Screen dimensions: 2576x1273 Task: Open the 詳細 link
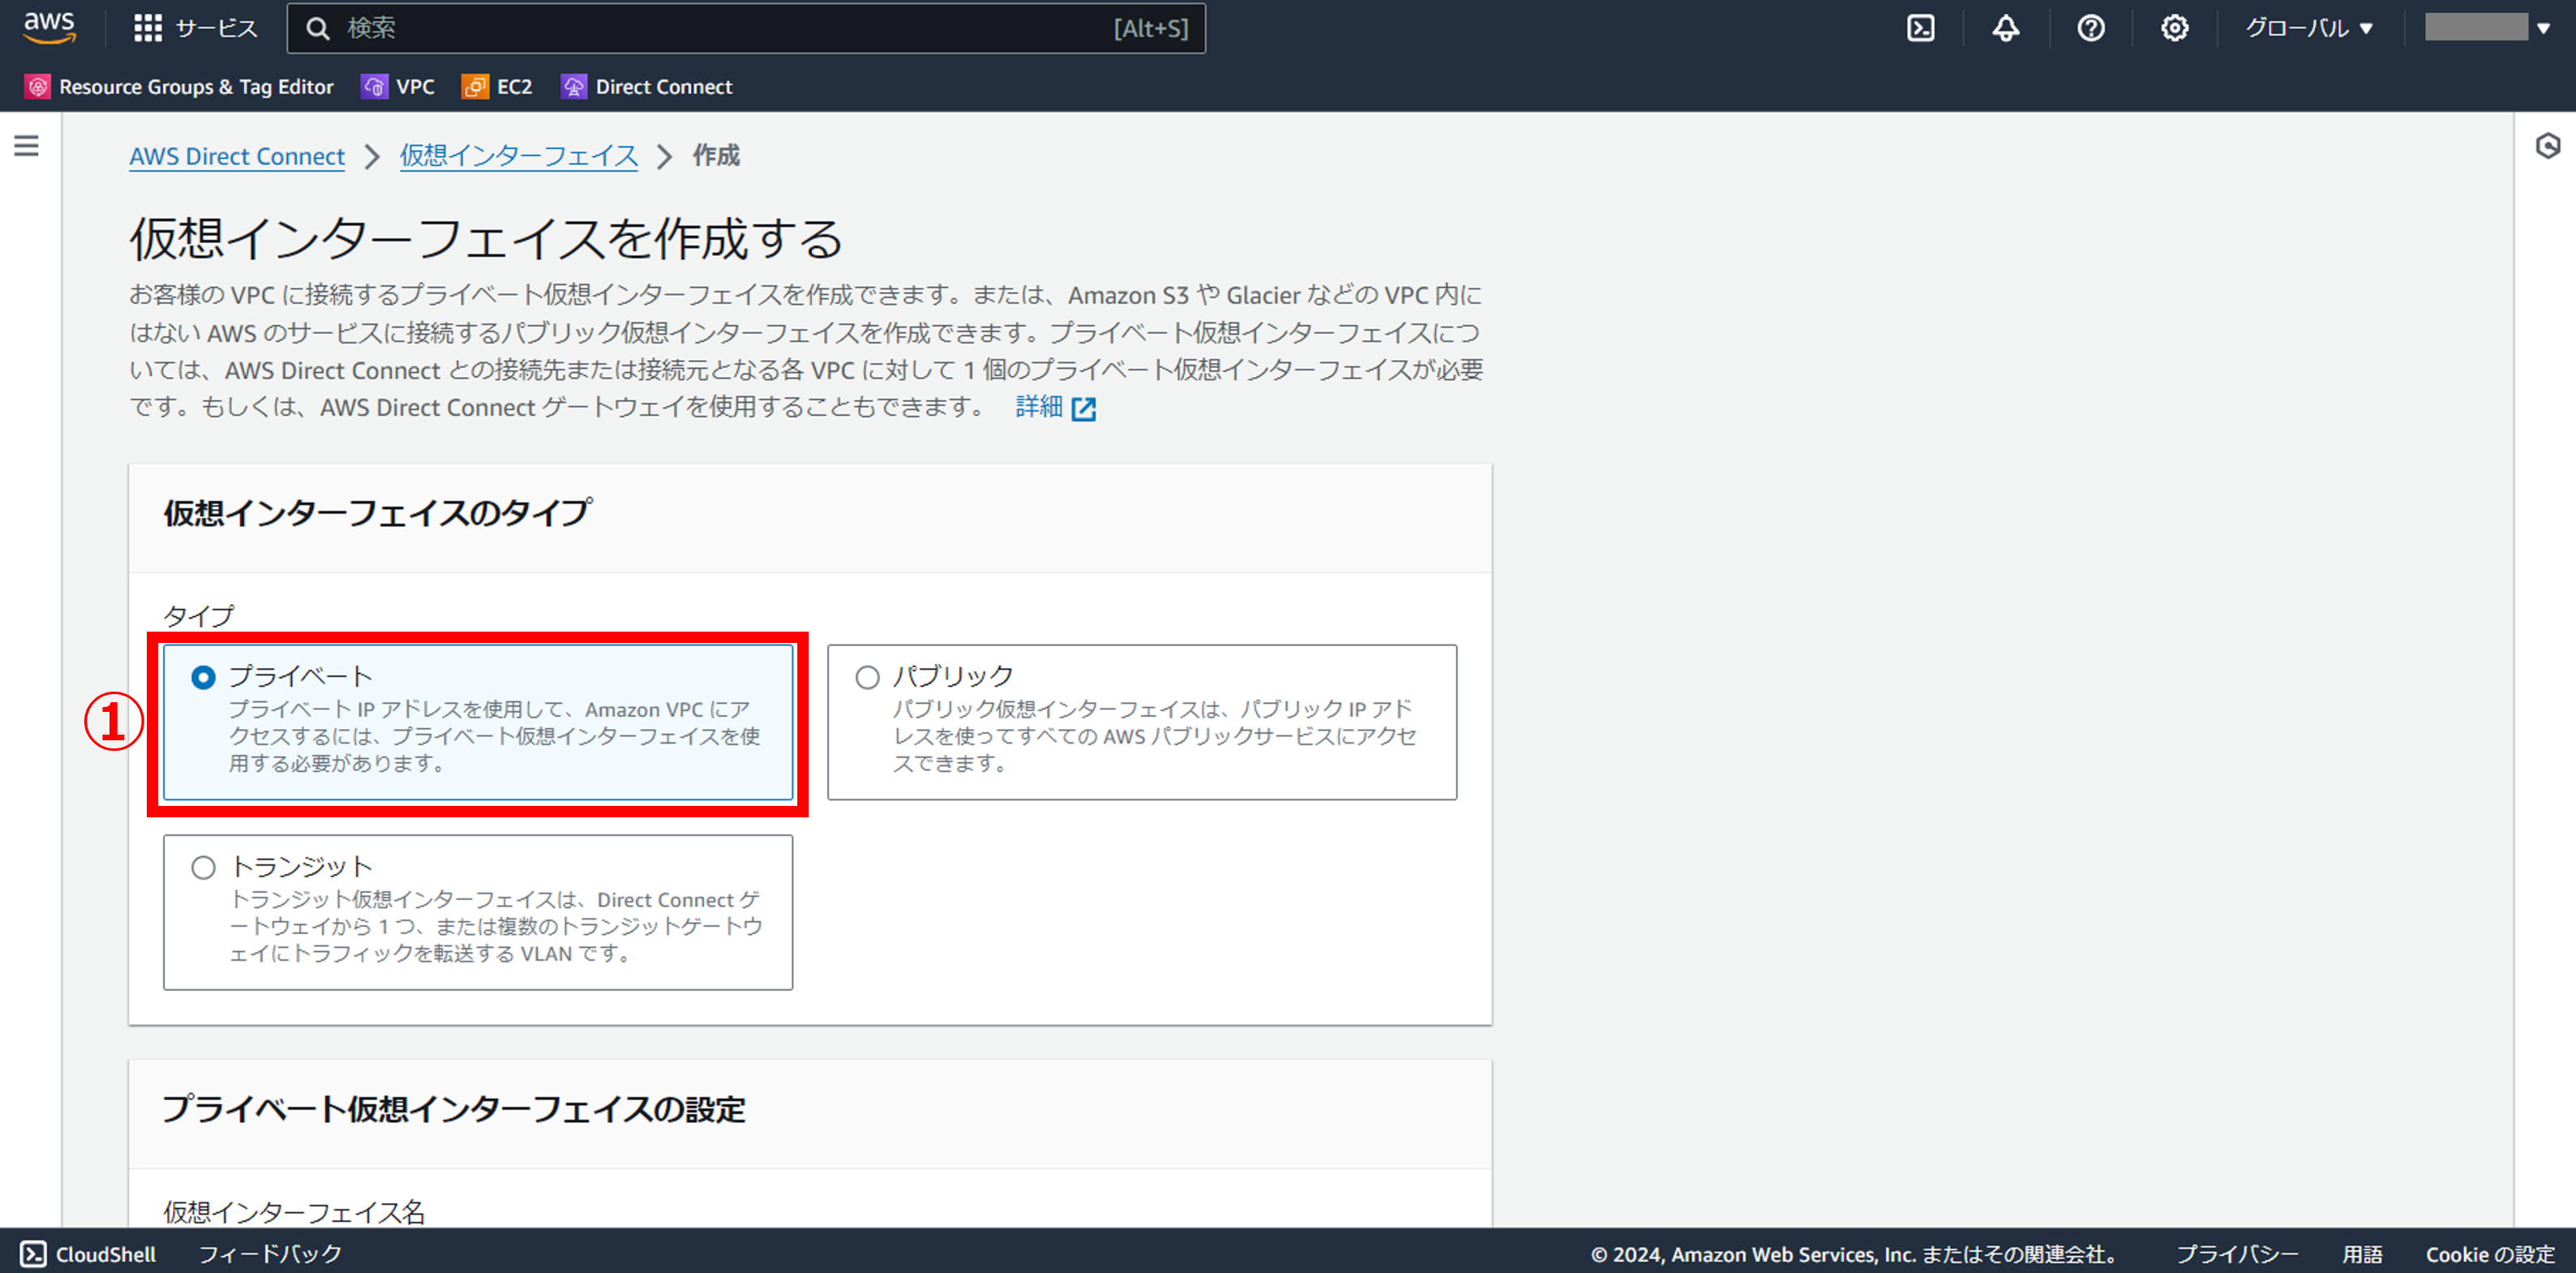1039,407
